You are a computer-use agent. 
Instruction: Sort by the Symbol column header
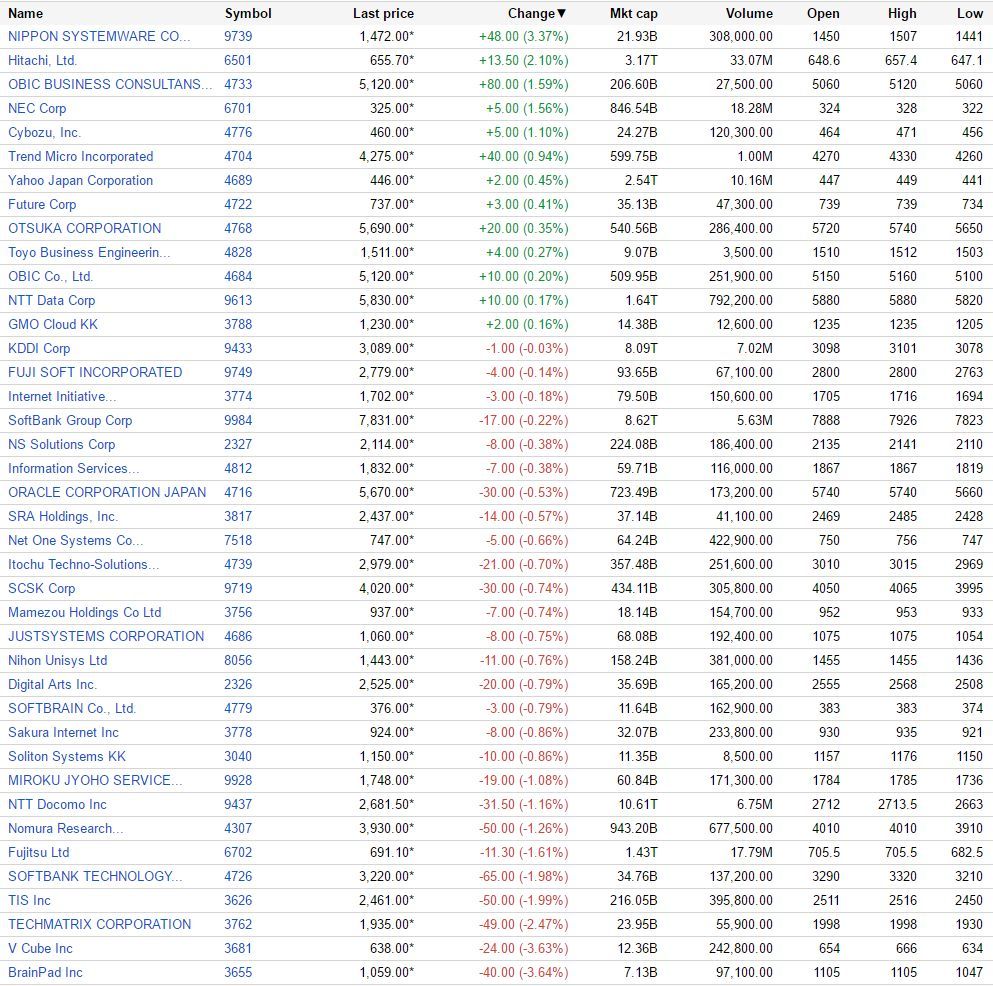point(248,13)
